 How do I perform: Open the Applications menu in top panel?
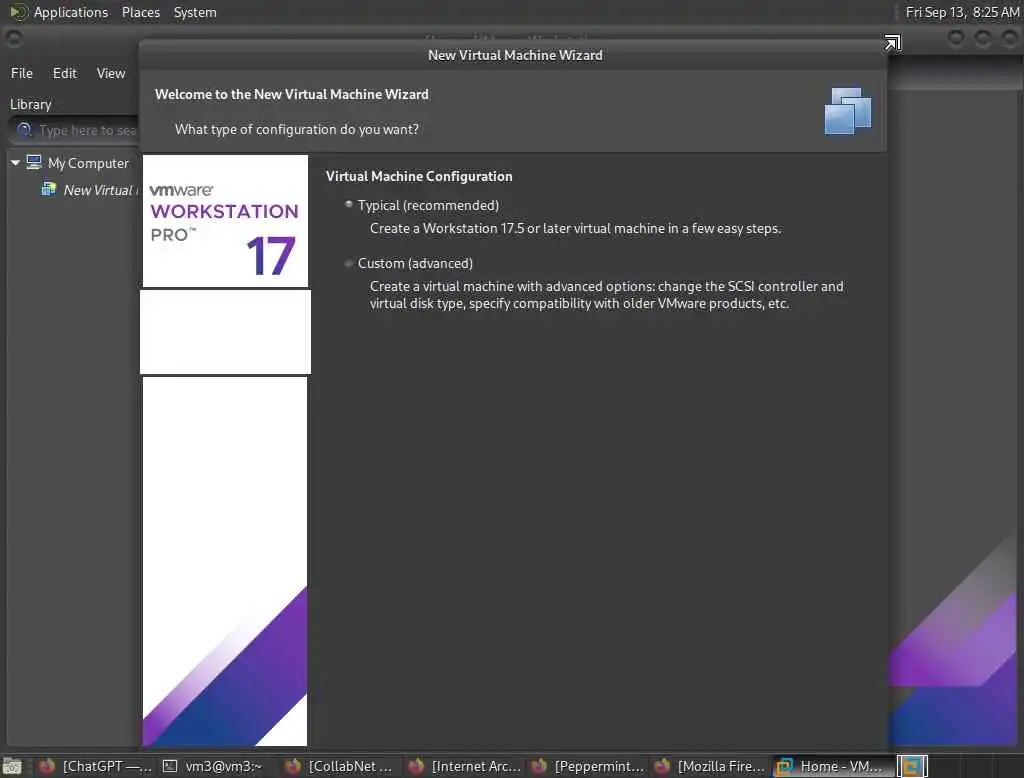[71, 12]
